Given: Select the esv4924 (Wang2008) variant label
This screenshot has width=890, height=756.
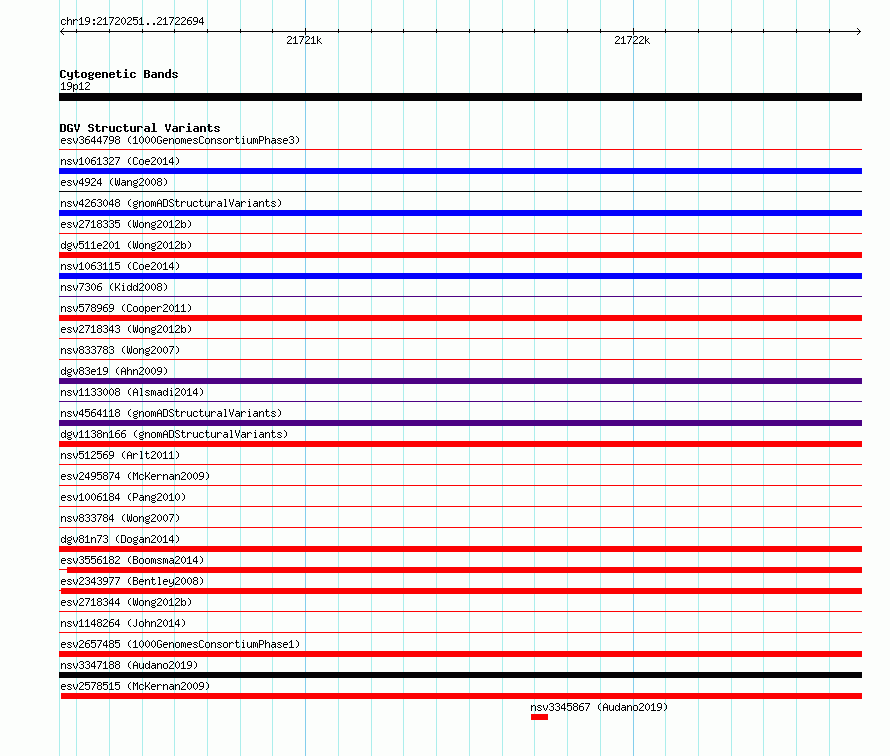Looking at the screenshot, I should coord(114,182).
